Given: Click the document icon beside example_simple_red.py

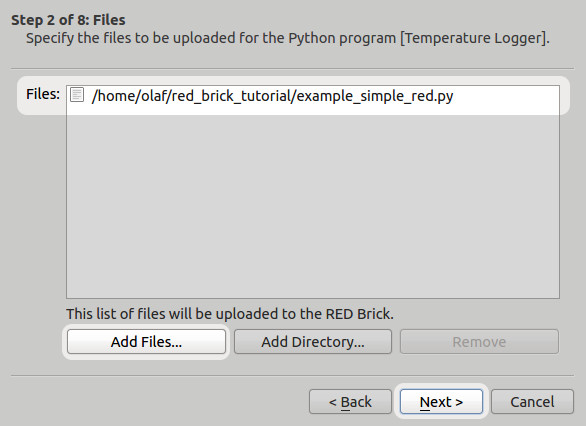Looking at the screenshot, I should click(x=77, y=95).
